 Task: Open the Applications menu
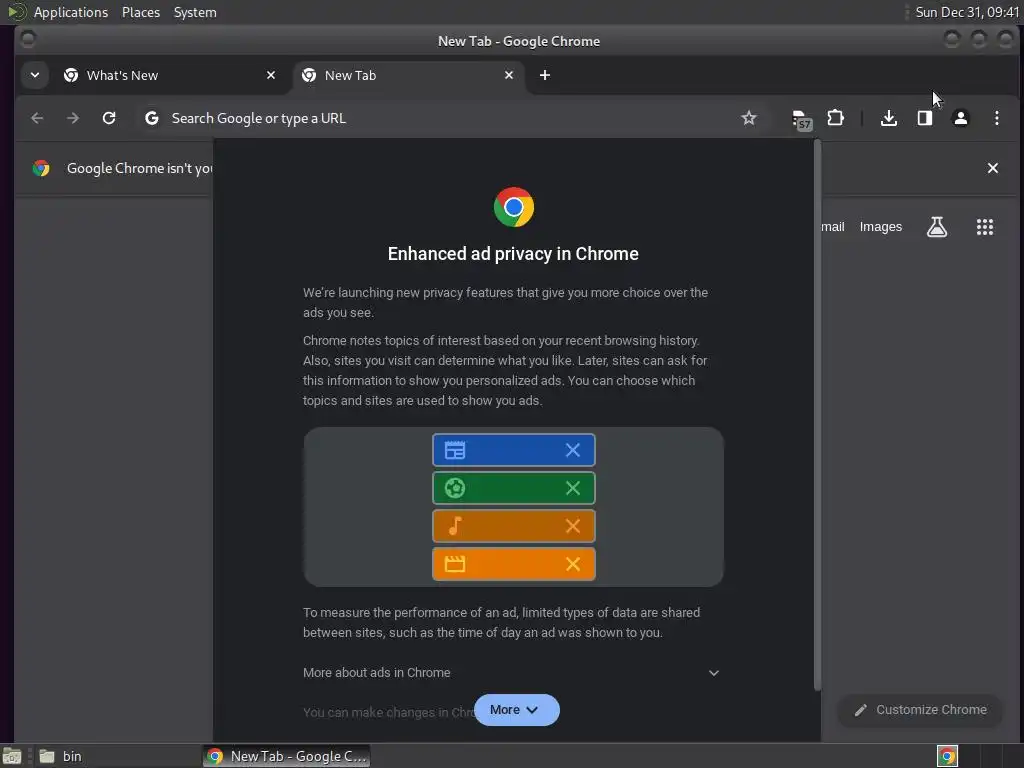tap(71, 12)
